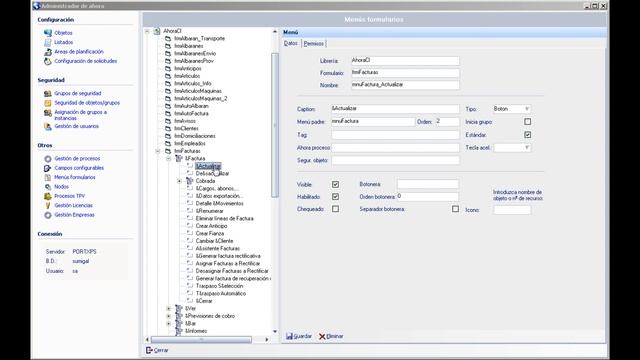The image size is (640, 360).
Task: Open the Objetos icon in Configuración
Action: tap(48, 33)
